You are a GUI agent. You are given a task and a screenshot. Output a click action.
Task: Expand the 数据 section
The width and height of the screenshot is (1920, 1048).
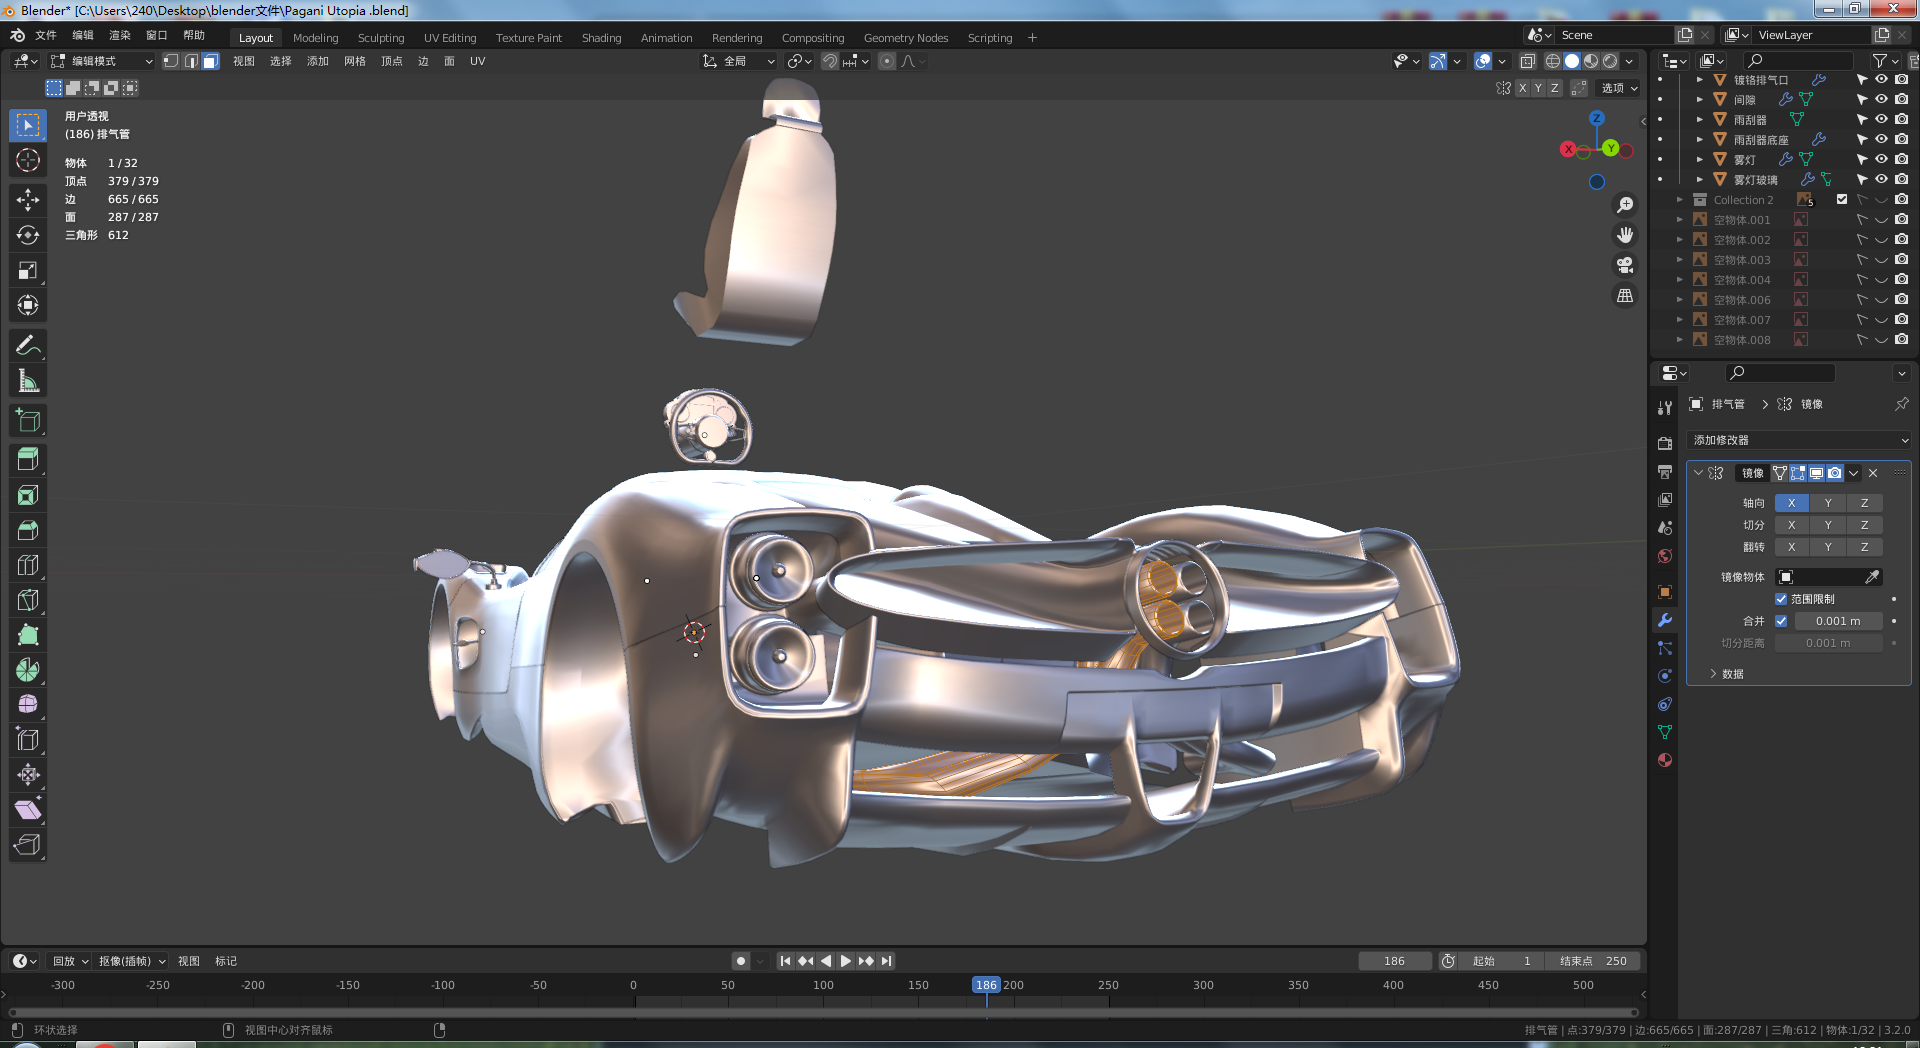1726,674
